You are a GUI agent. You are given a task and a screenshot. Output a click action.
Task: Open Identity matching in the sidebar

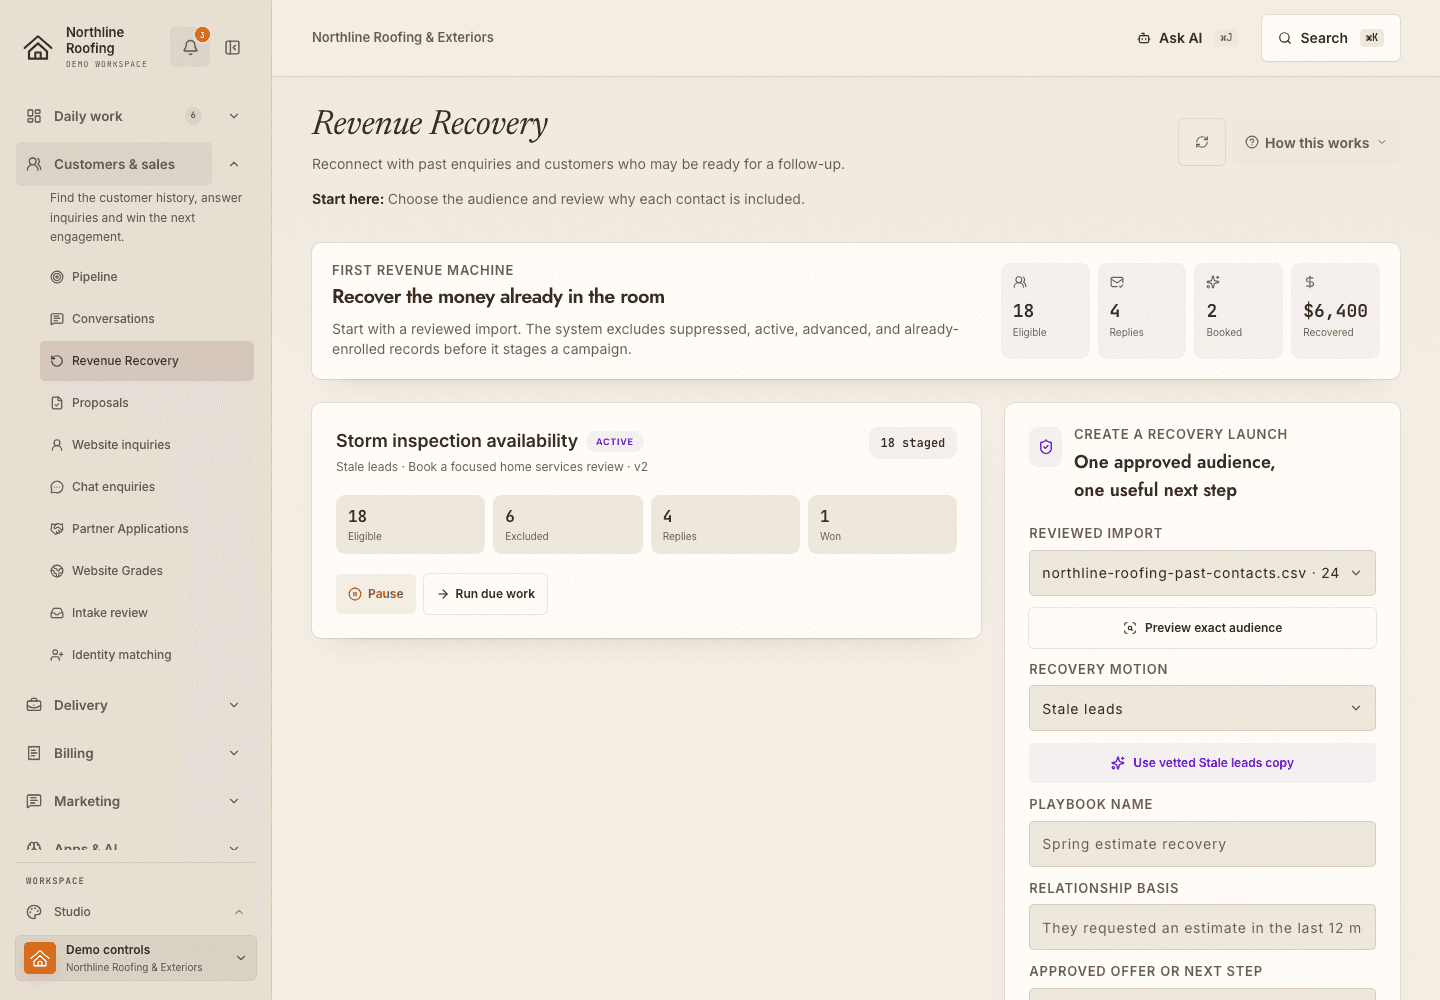[147, 655]
